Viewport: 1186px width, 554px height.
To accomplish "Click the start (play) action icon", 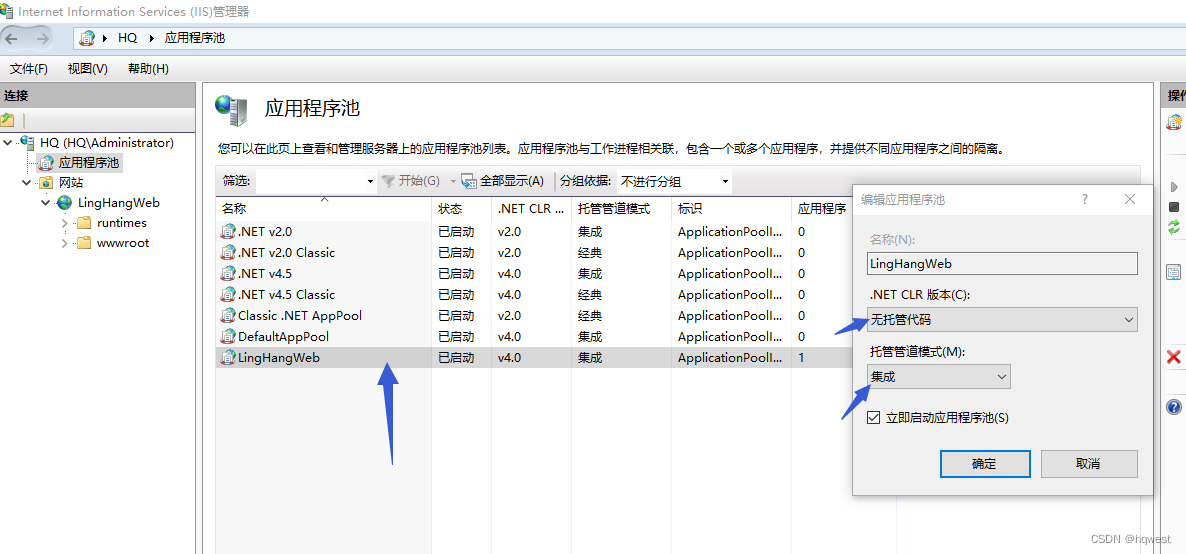I will click(1174, 186).
